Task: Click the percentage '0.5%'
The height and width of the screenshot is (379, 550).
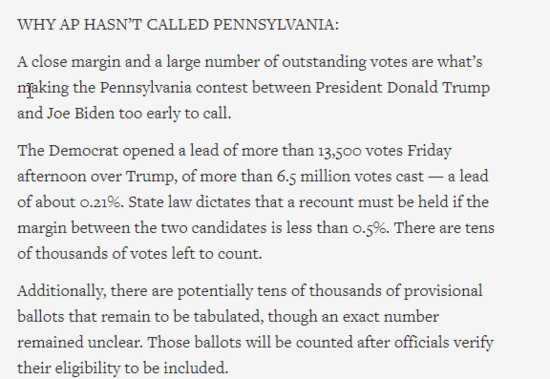Action: click(x=370, y=228)
